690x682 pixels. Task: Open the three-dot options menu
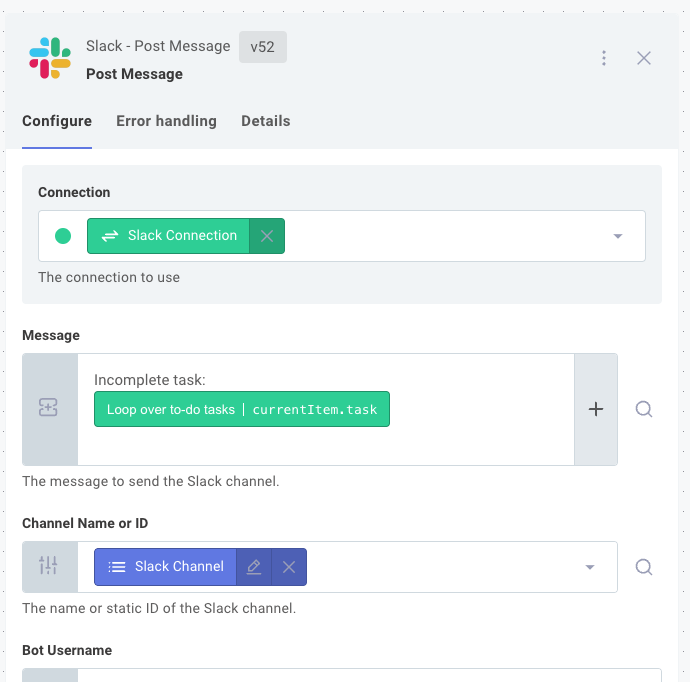[604, 58]
